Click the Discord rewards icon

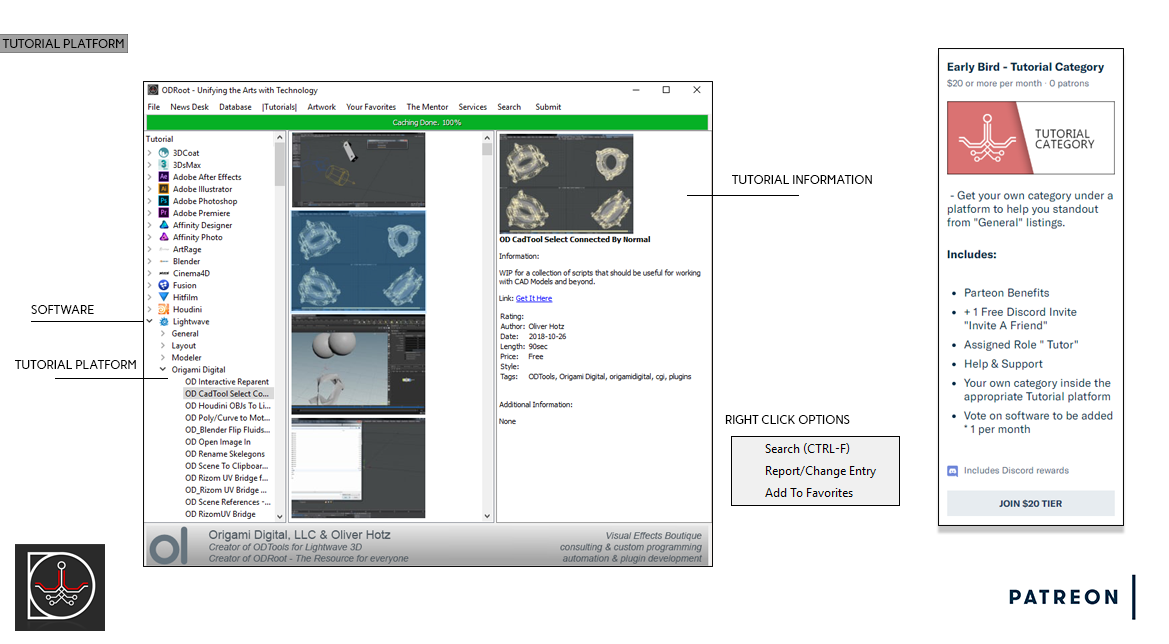pyautogui.click(x=953, y=471)
